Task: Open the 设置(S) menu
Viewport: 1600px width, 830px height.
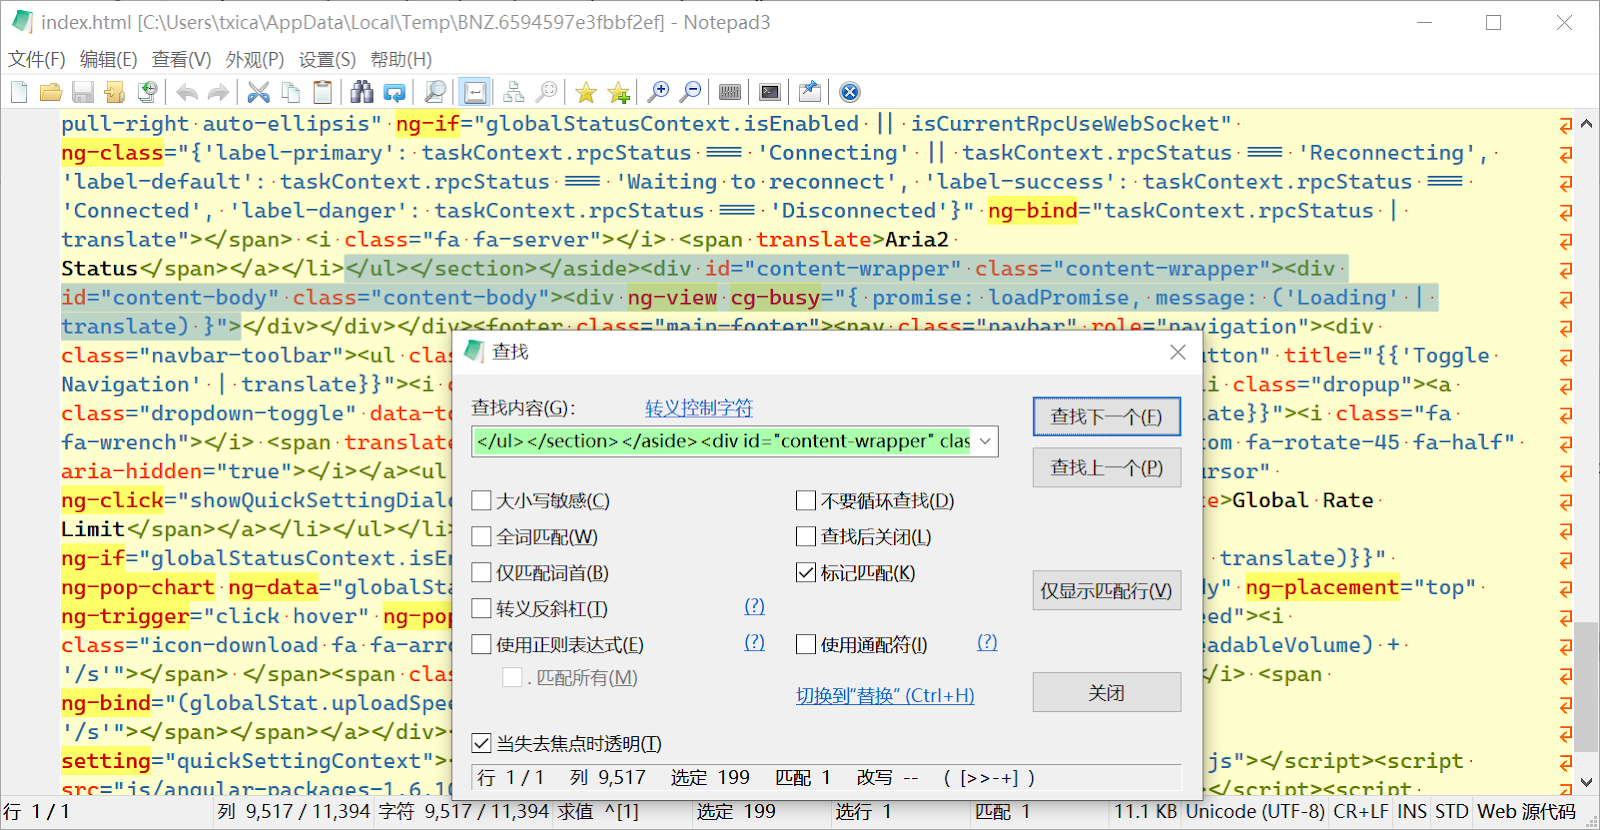Action: [x=327, y=60]
